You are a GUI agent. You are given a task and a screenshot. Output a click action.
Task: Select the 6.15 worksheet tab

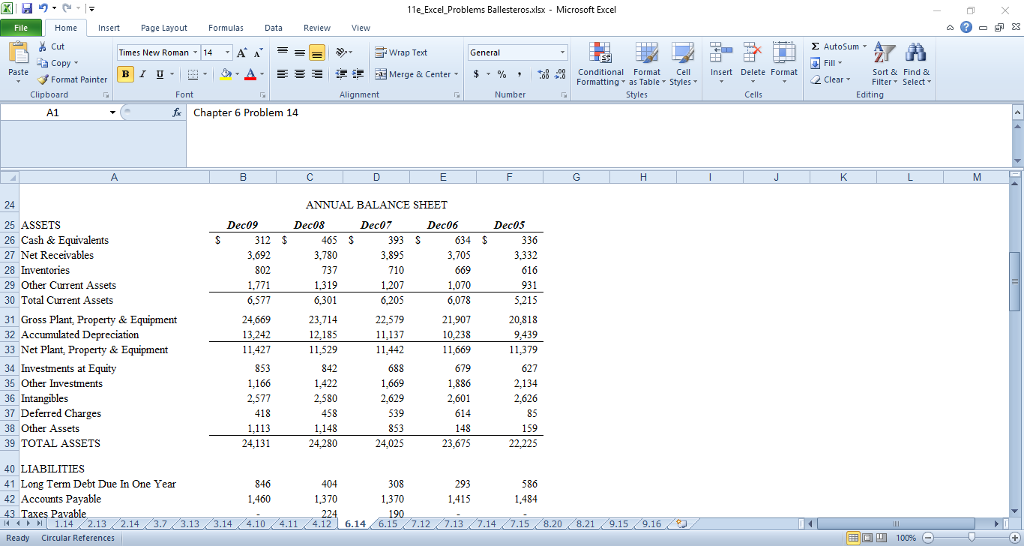pos(388,524)
